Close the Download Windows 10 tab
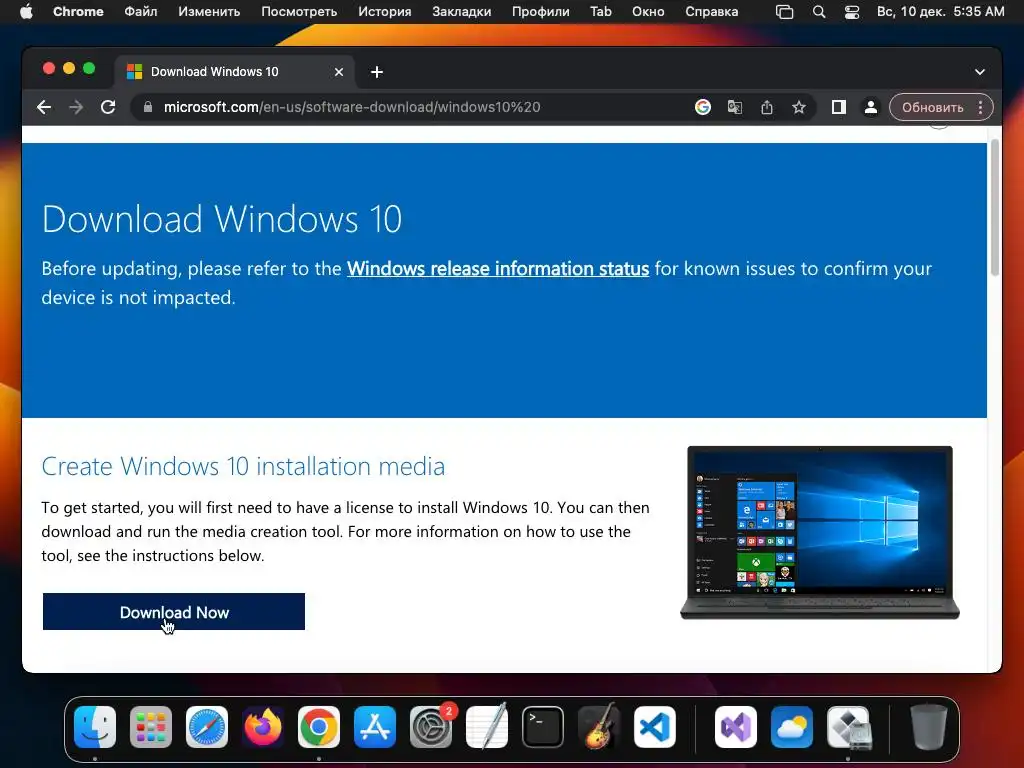Screen dimensions: 1024x768 (339, 72)
